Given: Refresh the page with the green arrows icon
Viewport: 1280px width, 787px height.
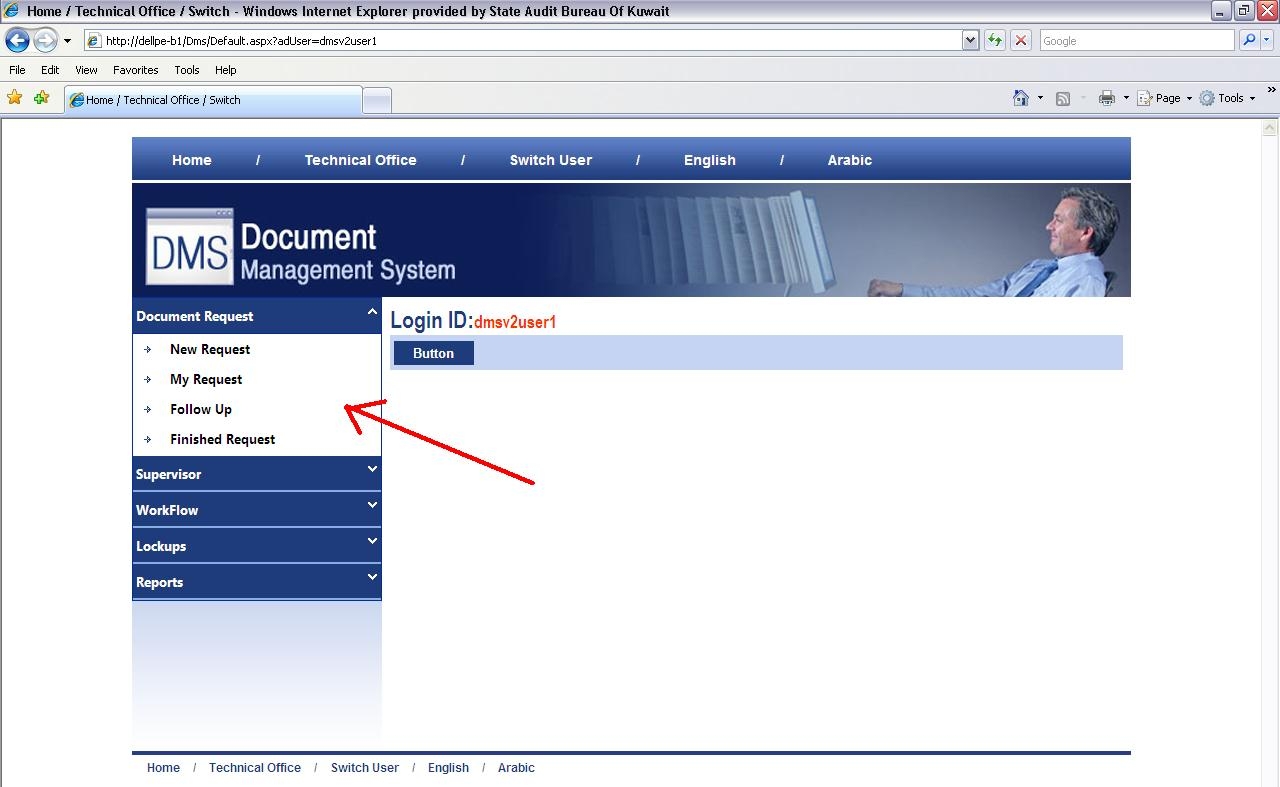Looking at the screenshot, I should 995,41.
